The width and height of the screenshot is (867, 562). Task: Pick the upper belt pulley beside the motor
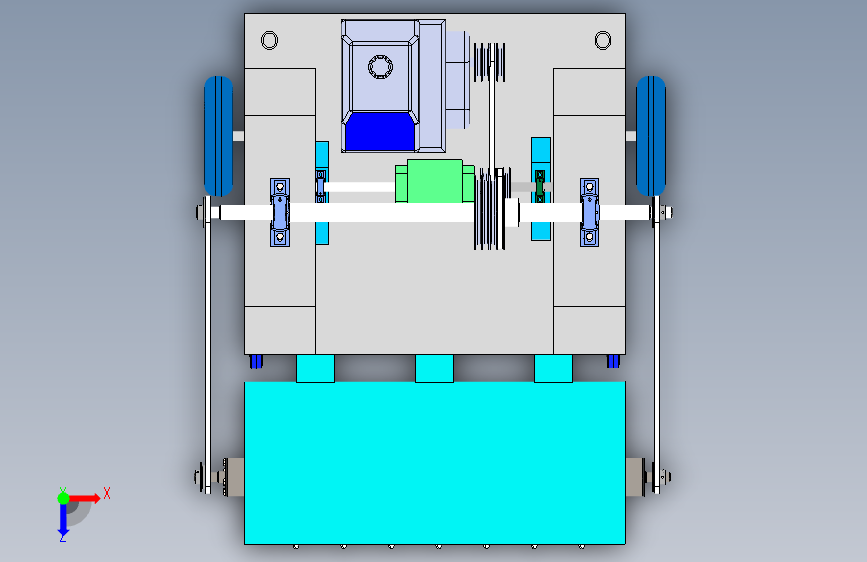coord(489,63)
